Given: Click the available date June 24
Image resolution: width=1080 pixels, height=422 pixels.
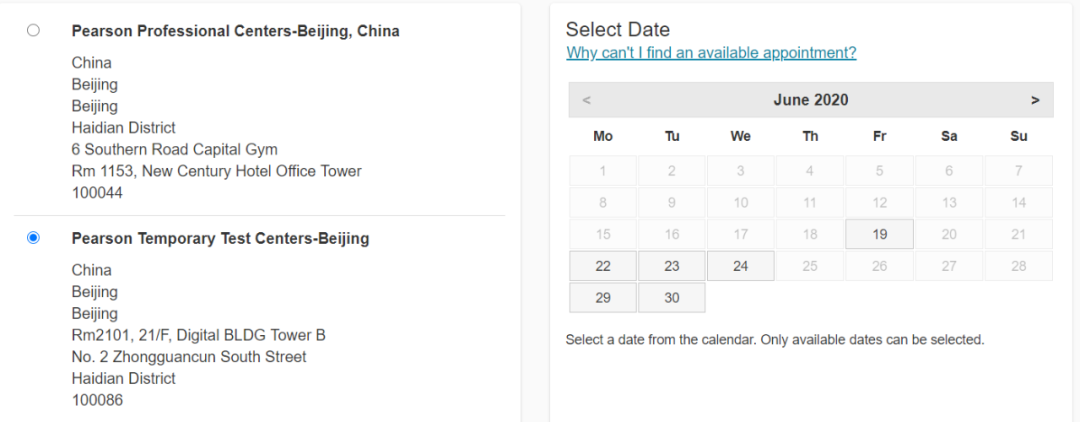Looking at the screenshot, I should tap(740, 266).
